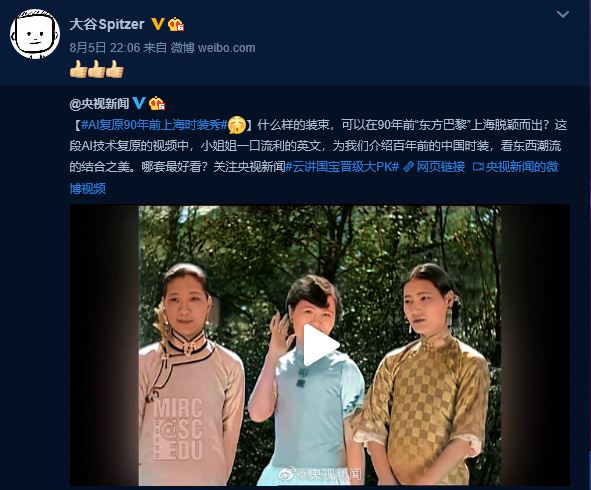
Task: Open hashtag #AI复原90年前上海时装秀#
Action: (154, 125)
